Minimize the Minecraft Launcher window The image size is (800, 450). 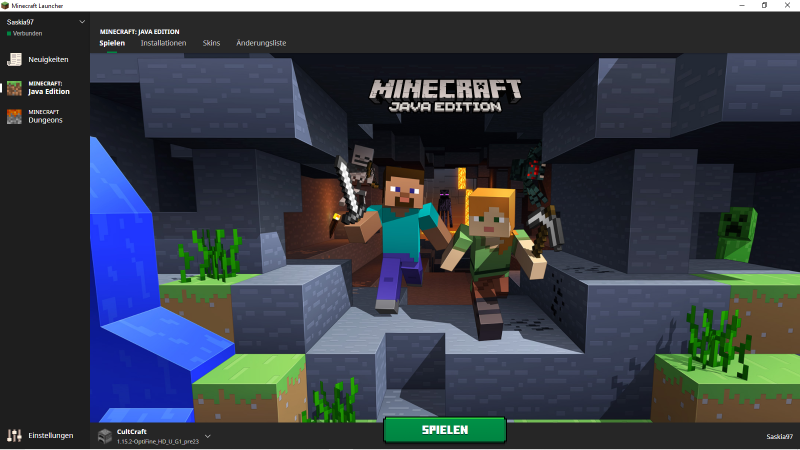(736, 5)
